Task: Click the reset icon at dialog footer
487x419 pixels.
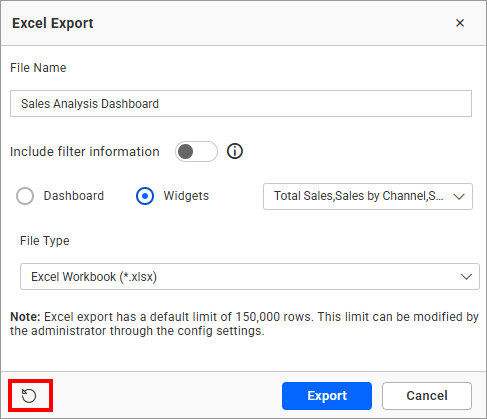Action: pyautogui.click(x=29, y=396)
